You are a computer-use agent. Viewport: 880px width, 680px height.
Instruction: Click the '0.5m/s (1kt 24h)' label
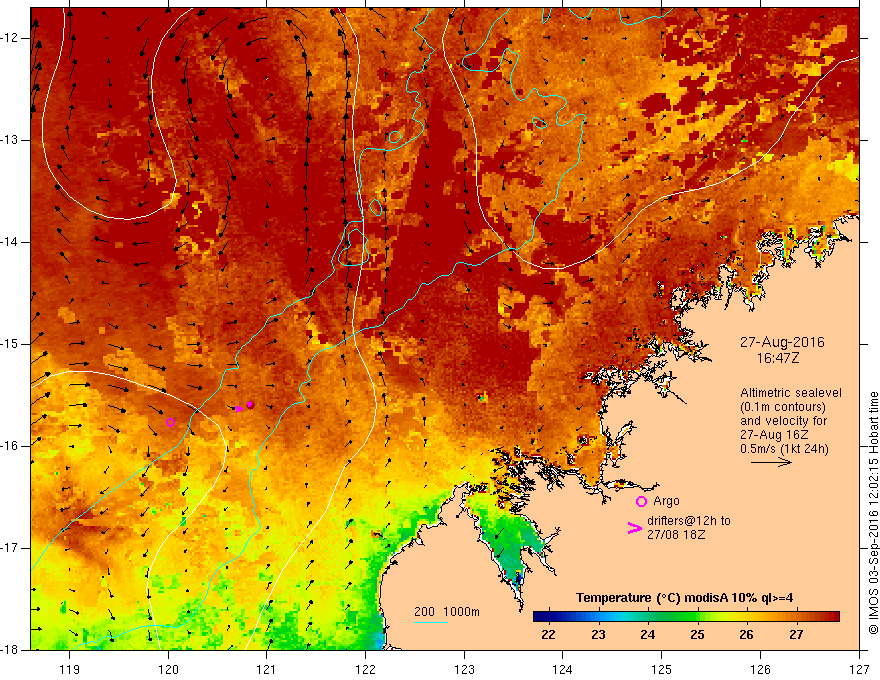pos(784,449)
